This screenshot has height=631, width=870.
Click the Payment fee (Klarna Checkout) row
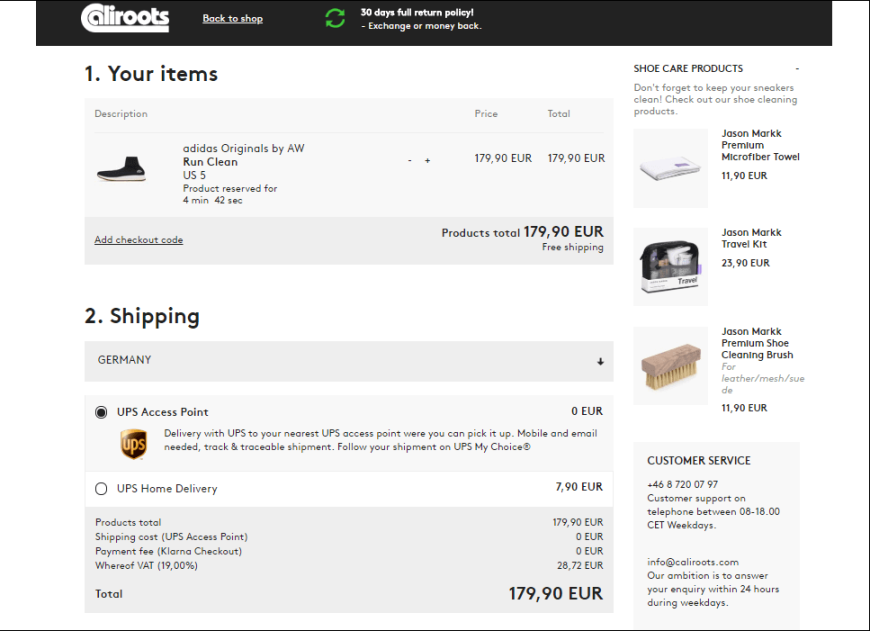point(349,551)
